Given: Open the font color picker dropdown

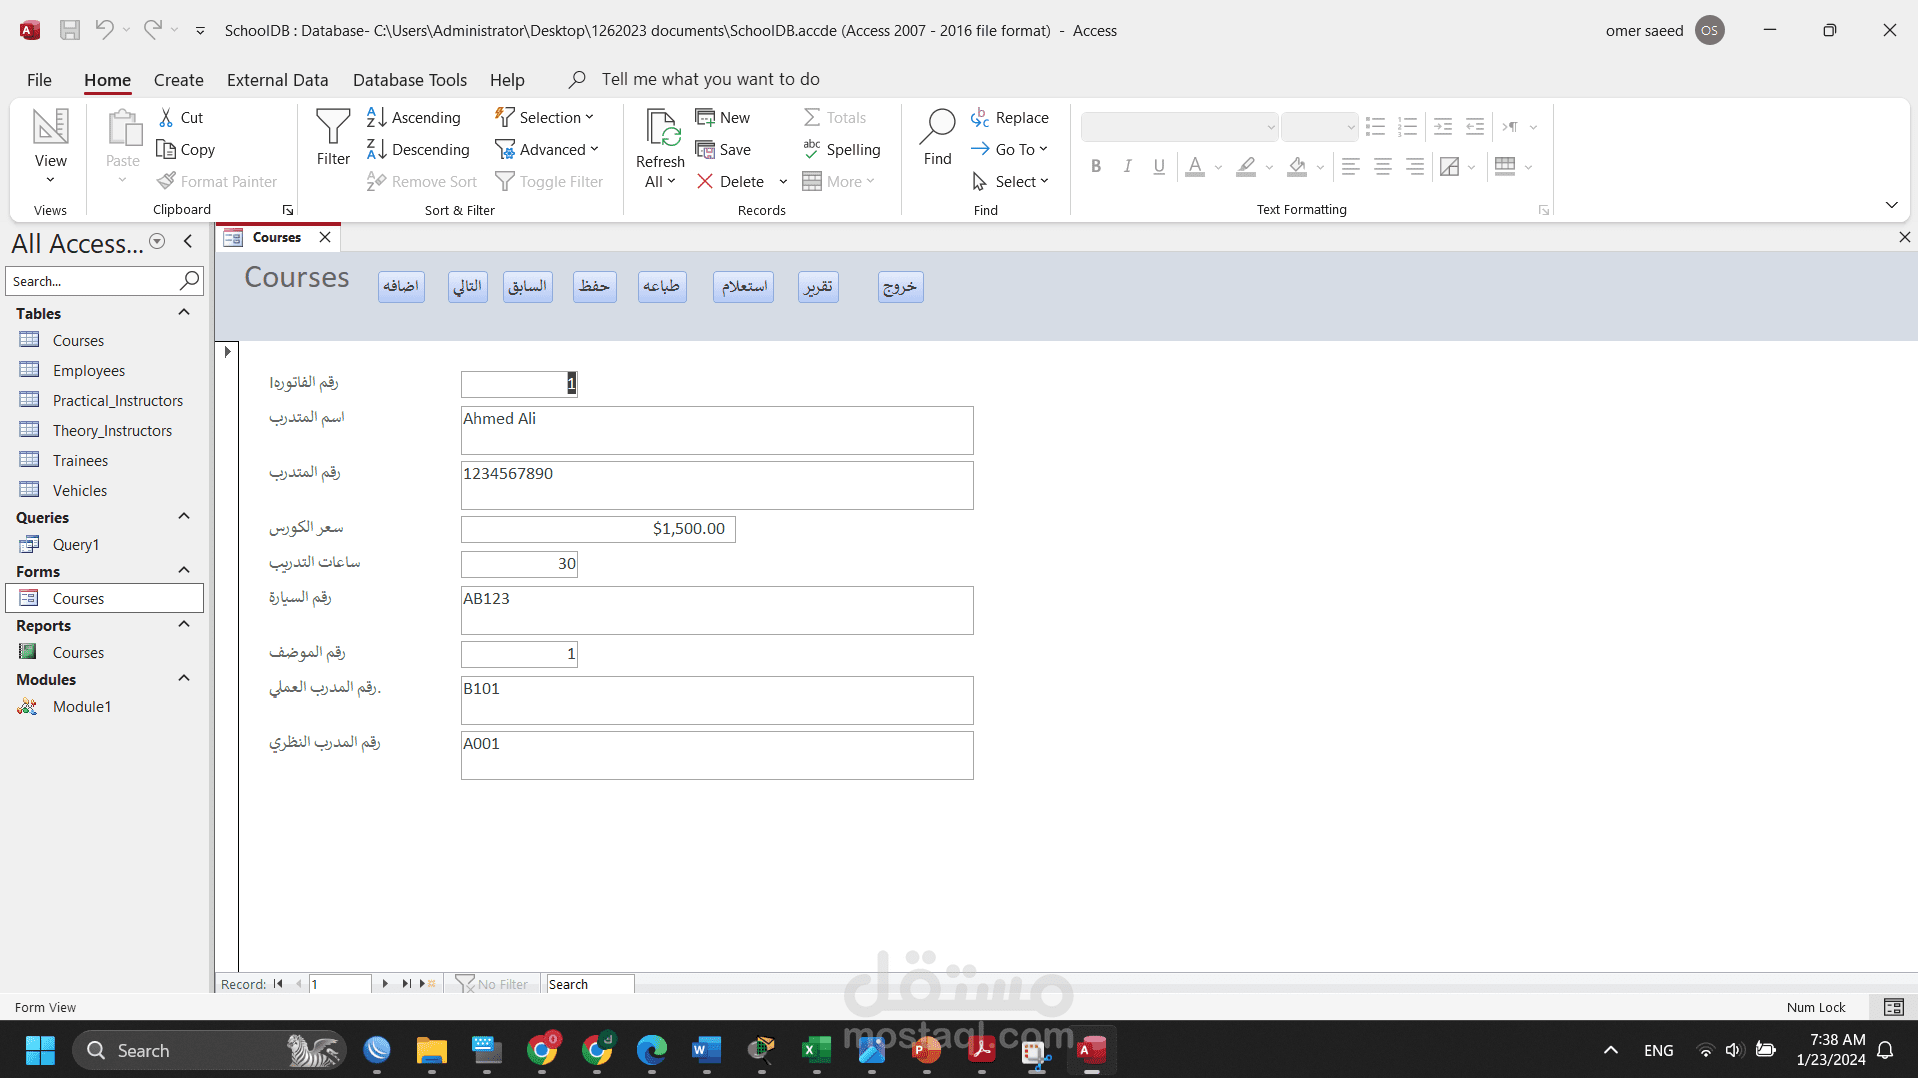Looking at the screenshot, I should pos(1218,168).
